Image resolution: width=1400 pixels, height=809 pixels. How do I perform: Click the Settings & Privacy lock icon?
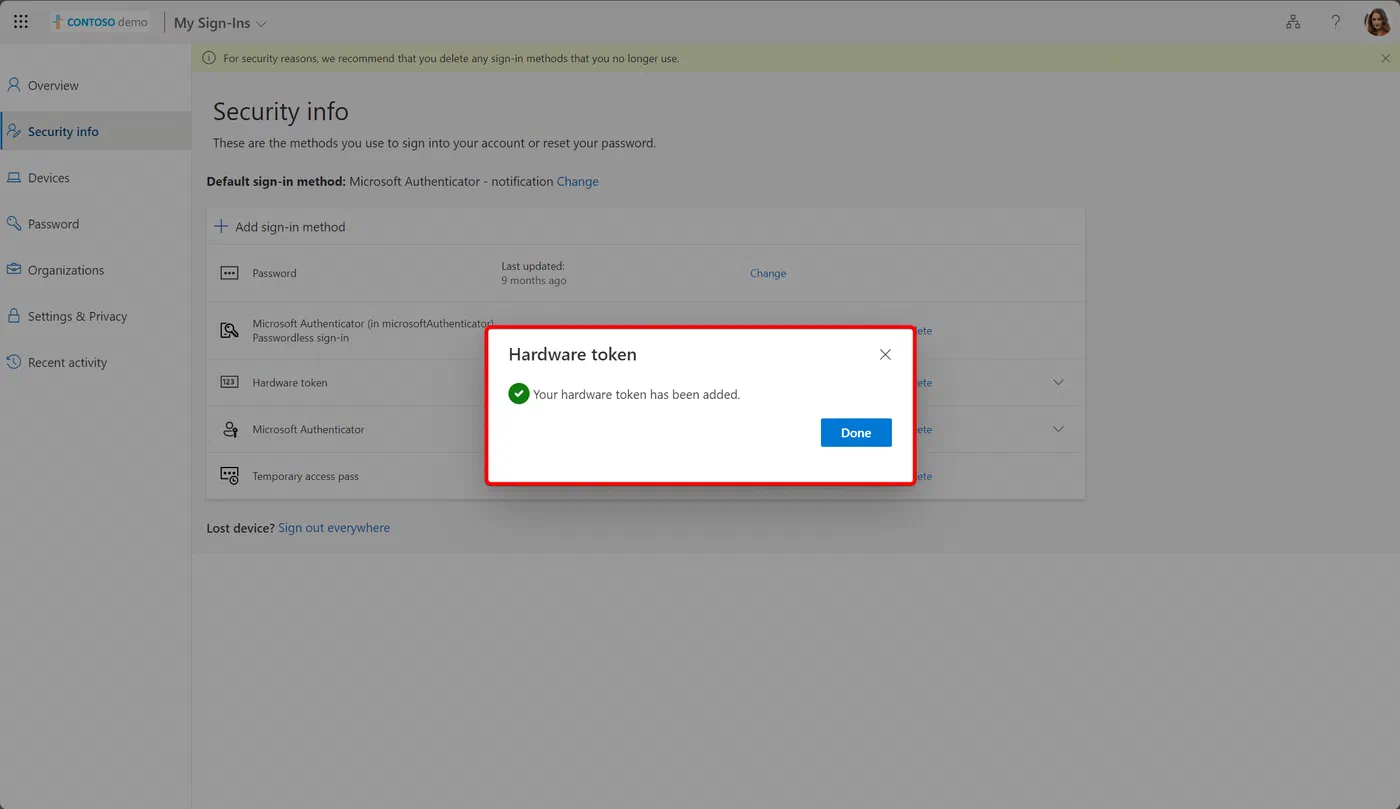pyautogui.click(x=14, y=316)
